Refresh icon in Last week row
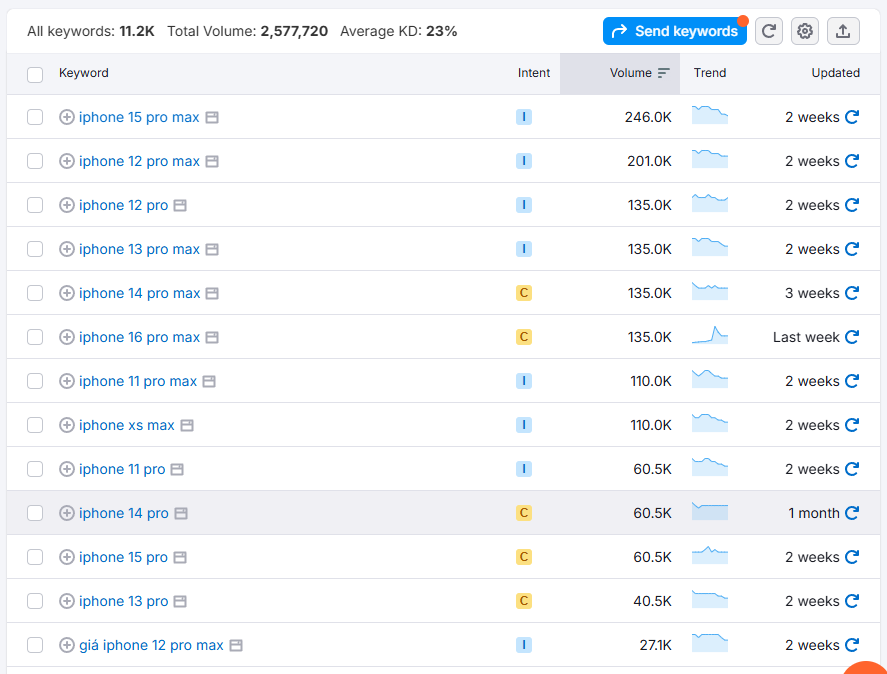Image resolution: width=887 pixels, height=674 pixels. tap(852, 337)
